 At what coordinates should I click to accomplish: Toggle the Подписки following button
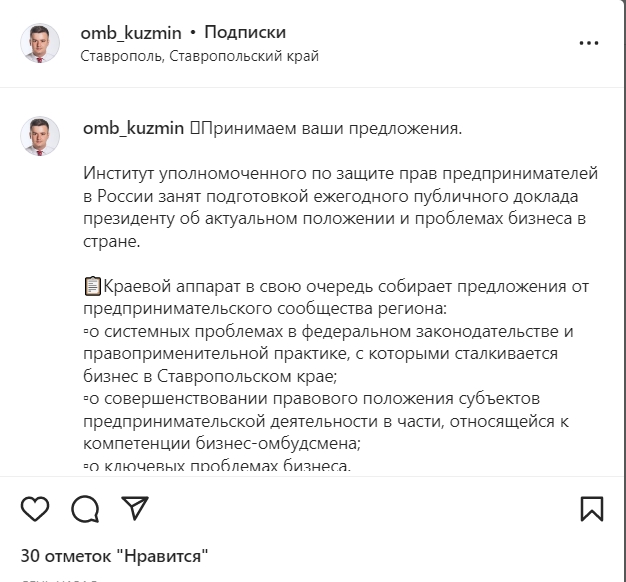coord(246,33)
